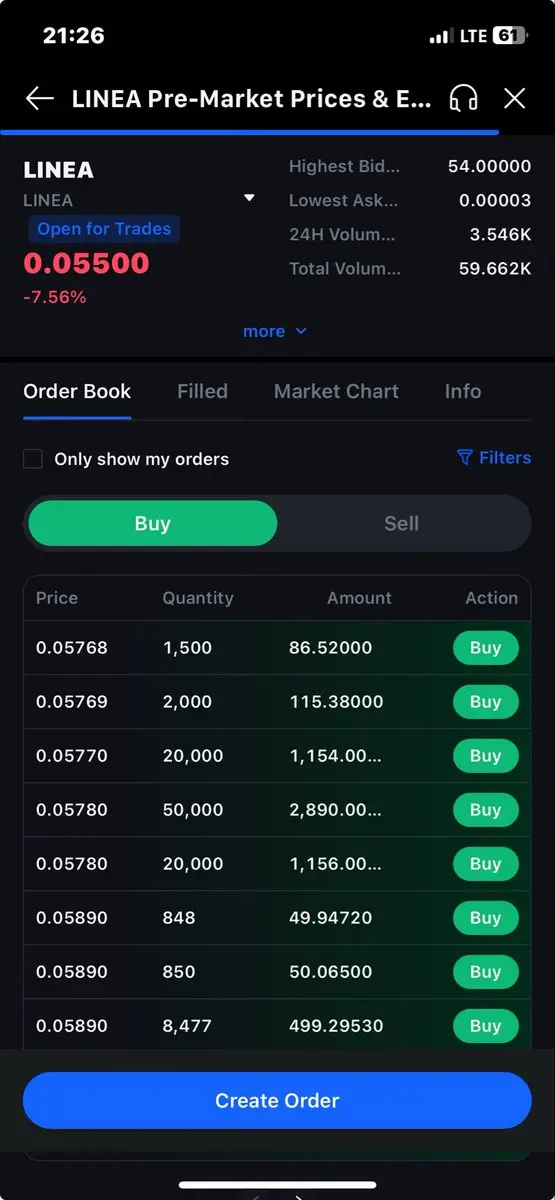This screenshot has width=555, height=1200.
Task: Tap the Filters funnel icon
Action: 464,458
